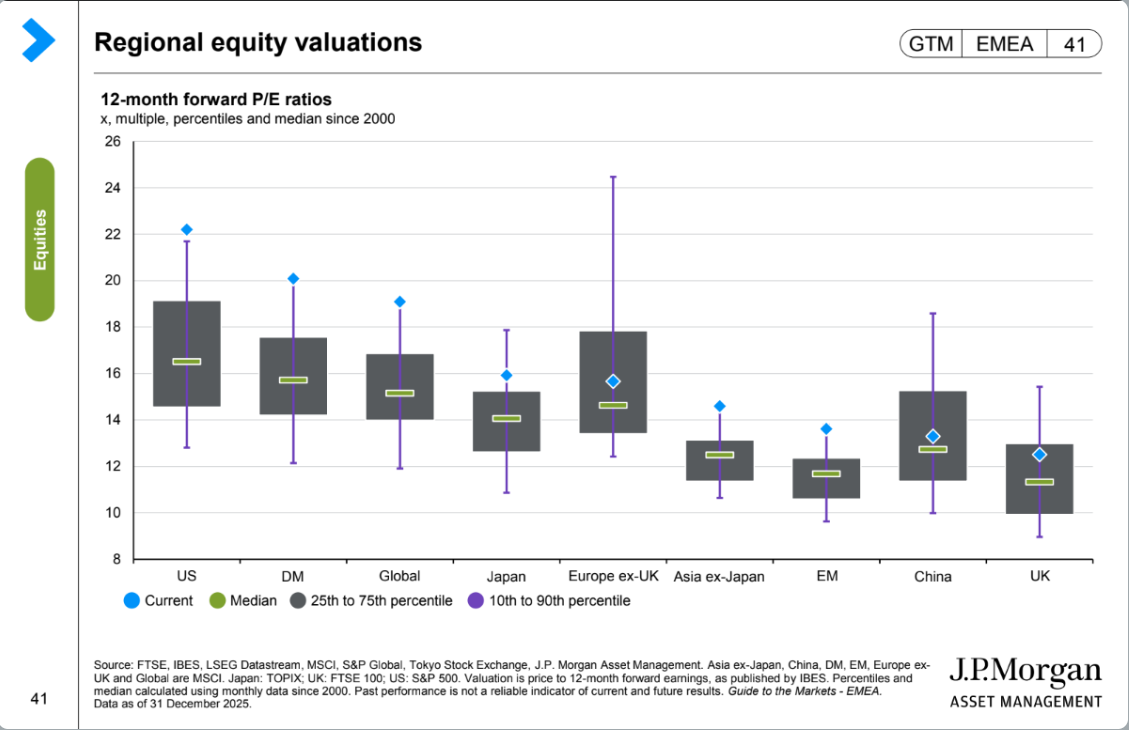1129x730 pixels.
Task: Click the US current value diamond marker
Action: coord(186,230)
